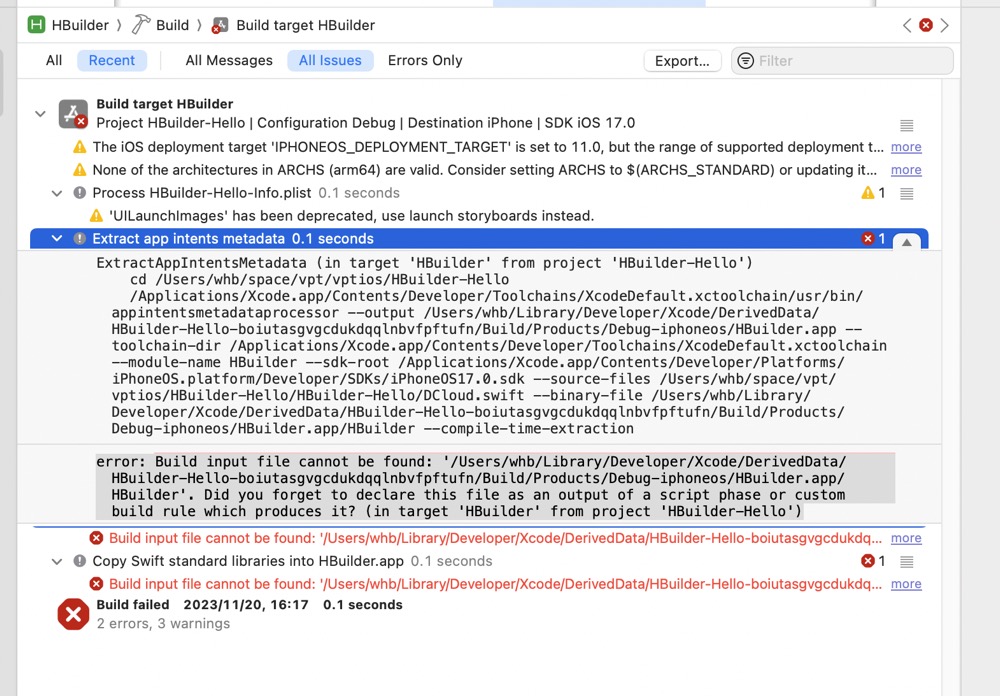
Task: Click error count badge on Extract app intents row
Action: tap(872, 239)
